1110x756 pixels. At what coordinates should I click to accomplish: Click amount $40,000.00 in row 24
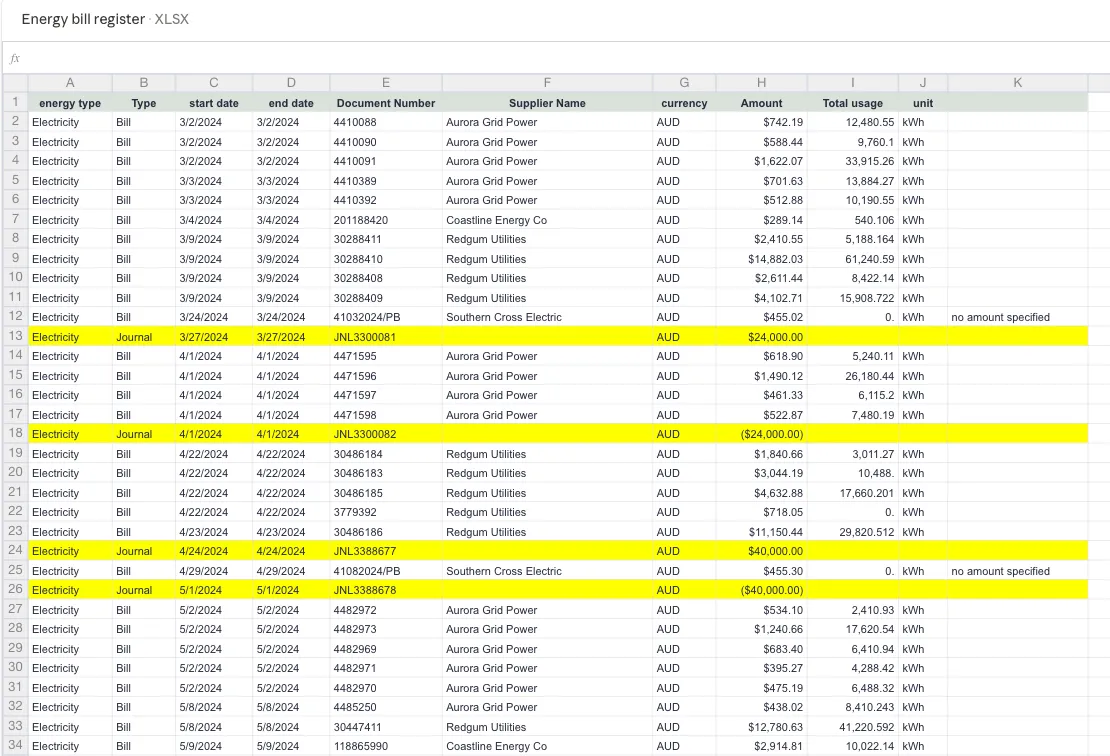pos(762,551)
